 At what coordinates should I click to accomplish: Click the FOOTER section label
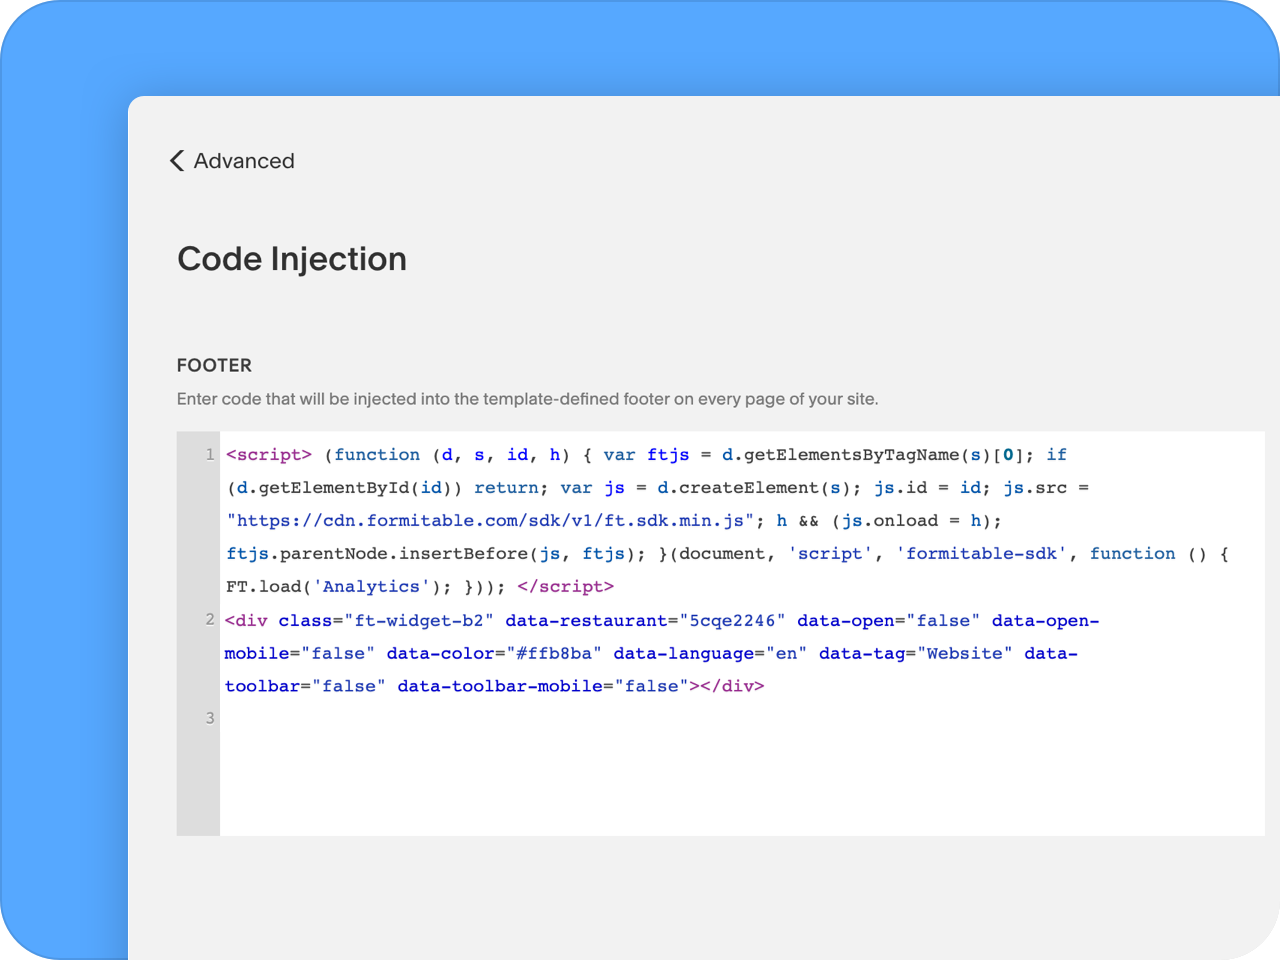[214, 365]
